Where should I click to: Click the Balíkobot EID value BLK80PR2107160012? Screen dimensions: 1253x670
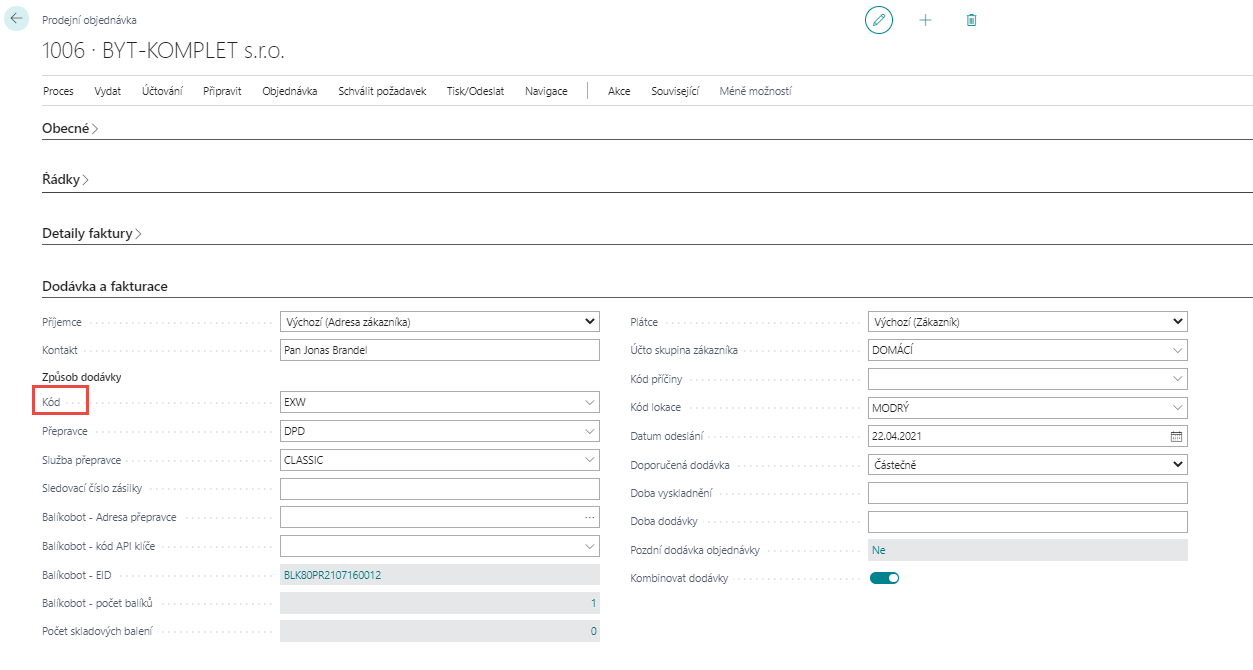coord(333,575)
